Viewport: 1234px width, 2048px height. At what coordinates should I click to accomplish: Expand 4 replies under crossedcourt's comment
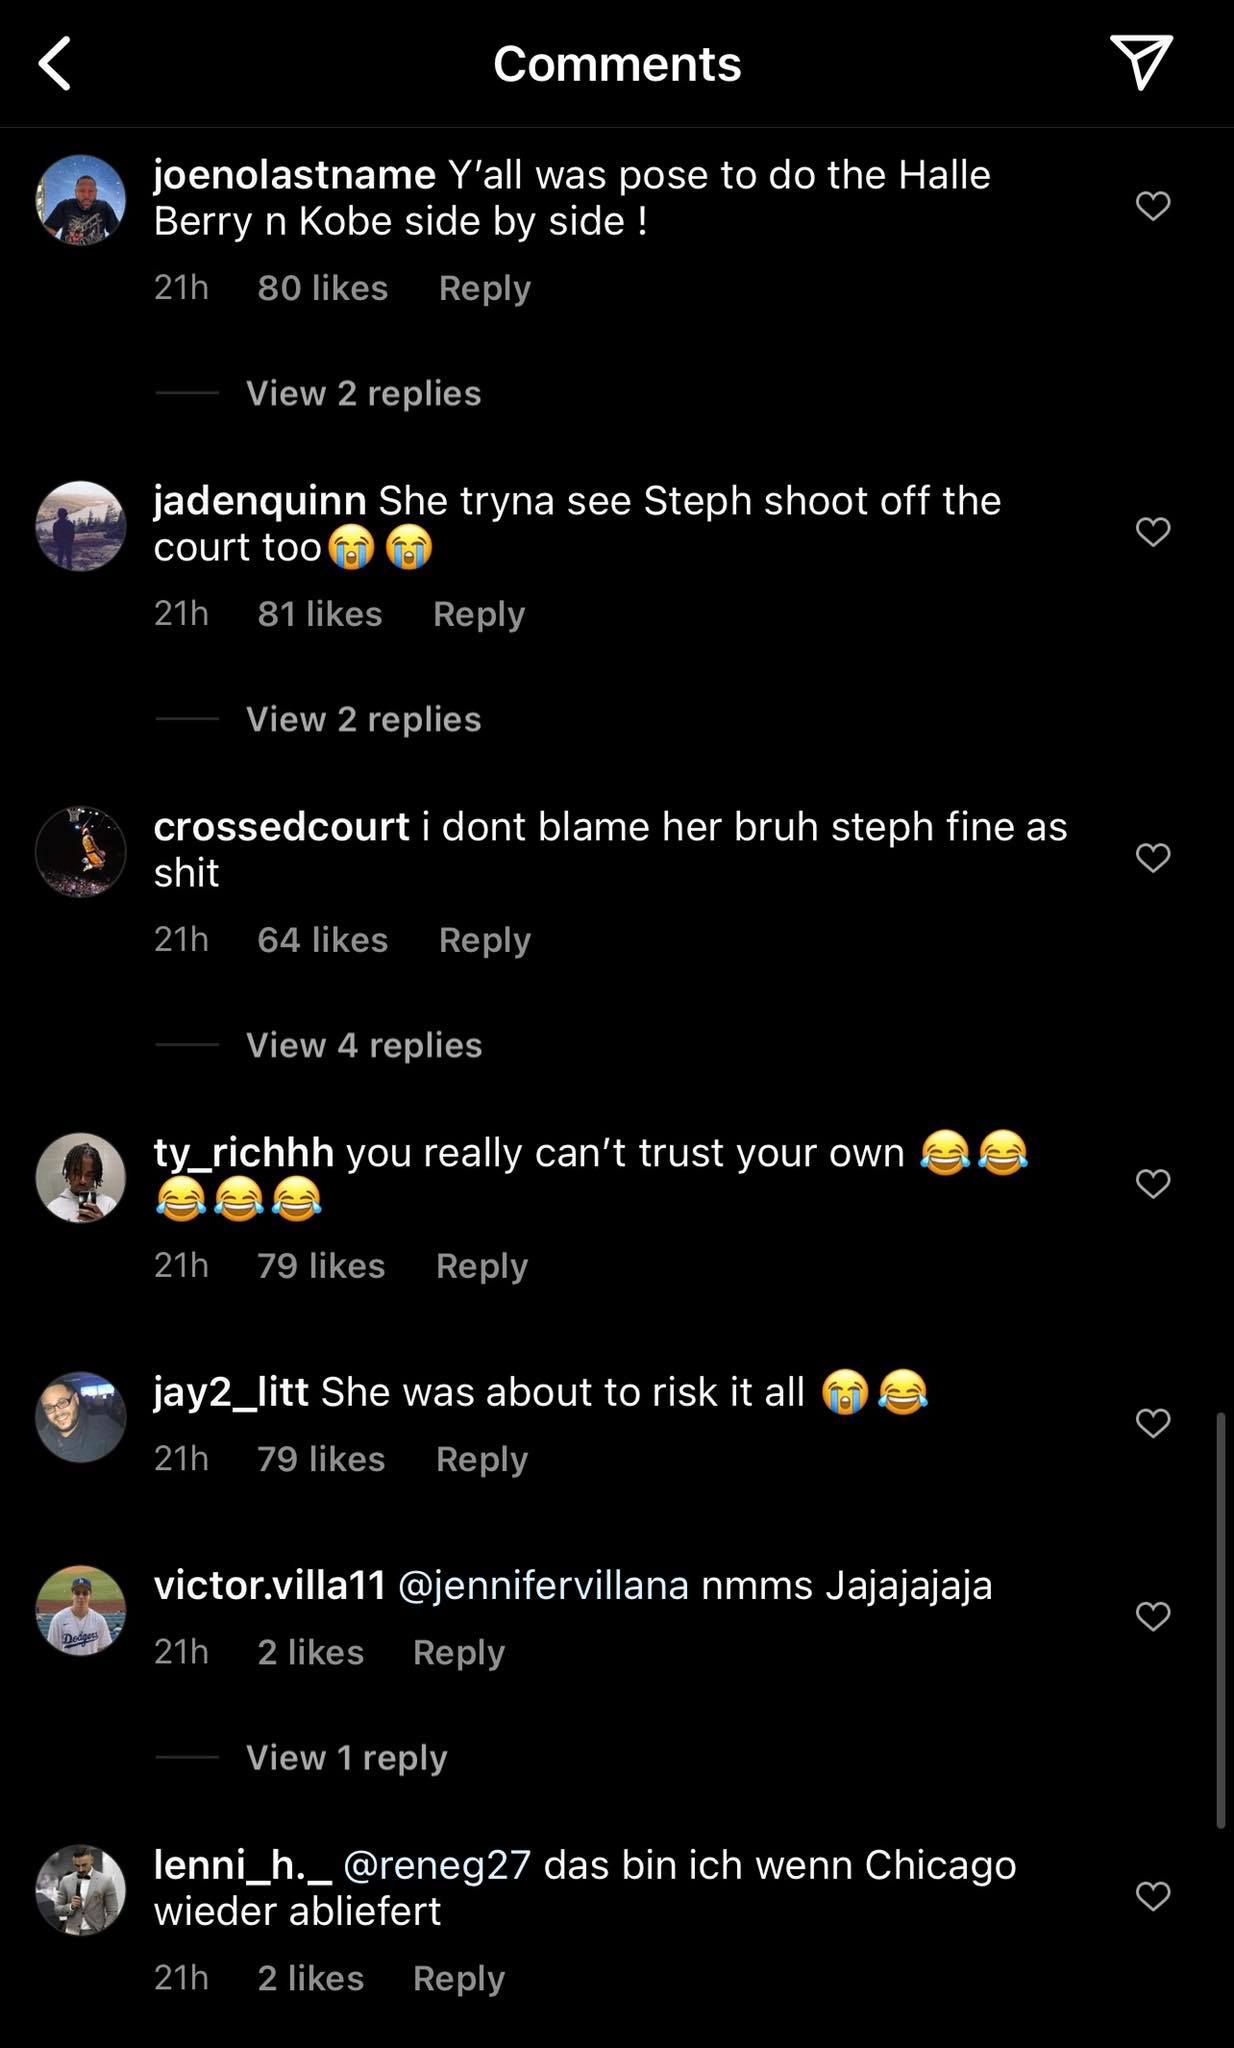pyautogui.click(x=364, y=1045)
